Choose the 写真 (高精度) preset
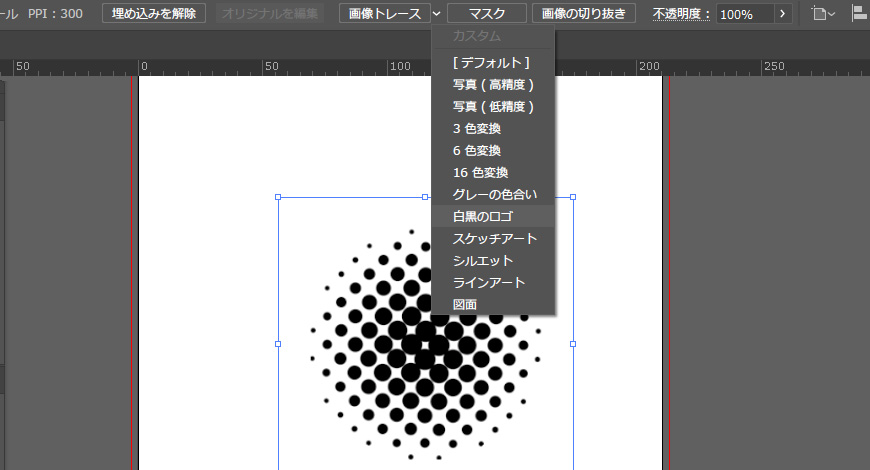Screen dimensions: 870x470 point(494,84)
